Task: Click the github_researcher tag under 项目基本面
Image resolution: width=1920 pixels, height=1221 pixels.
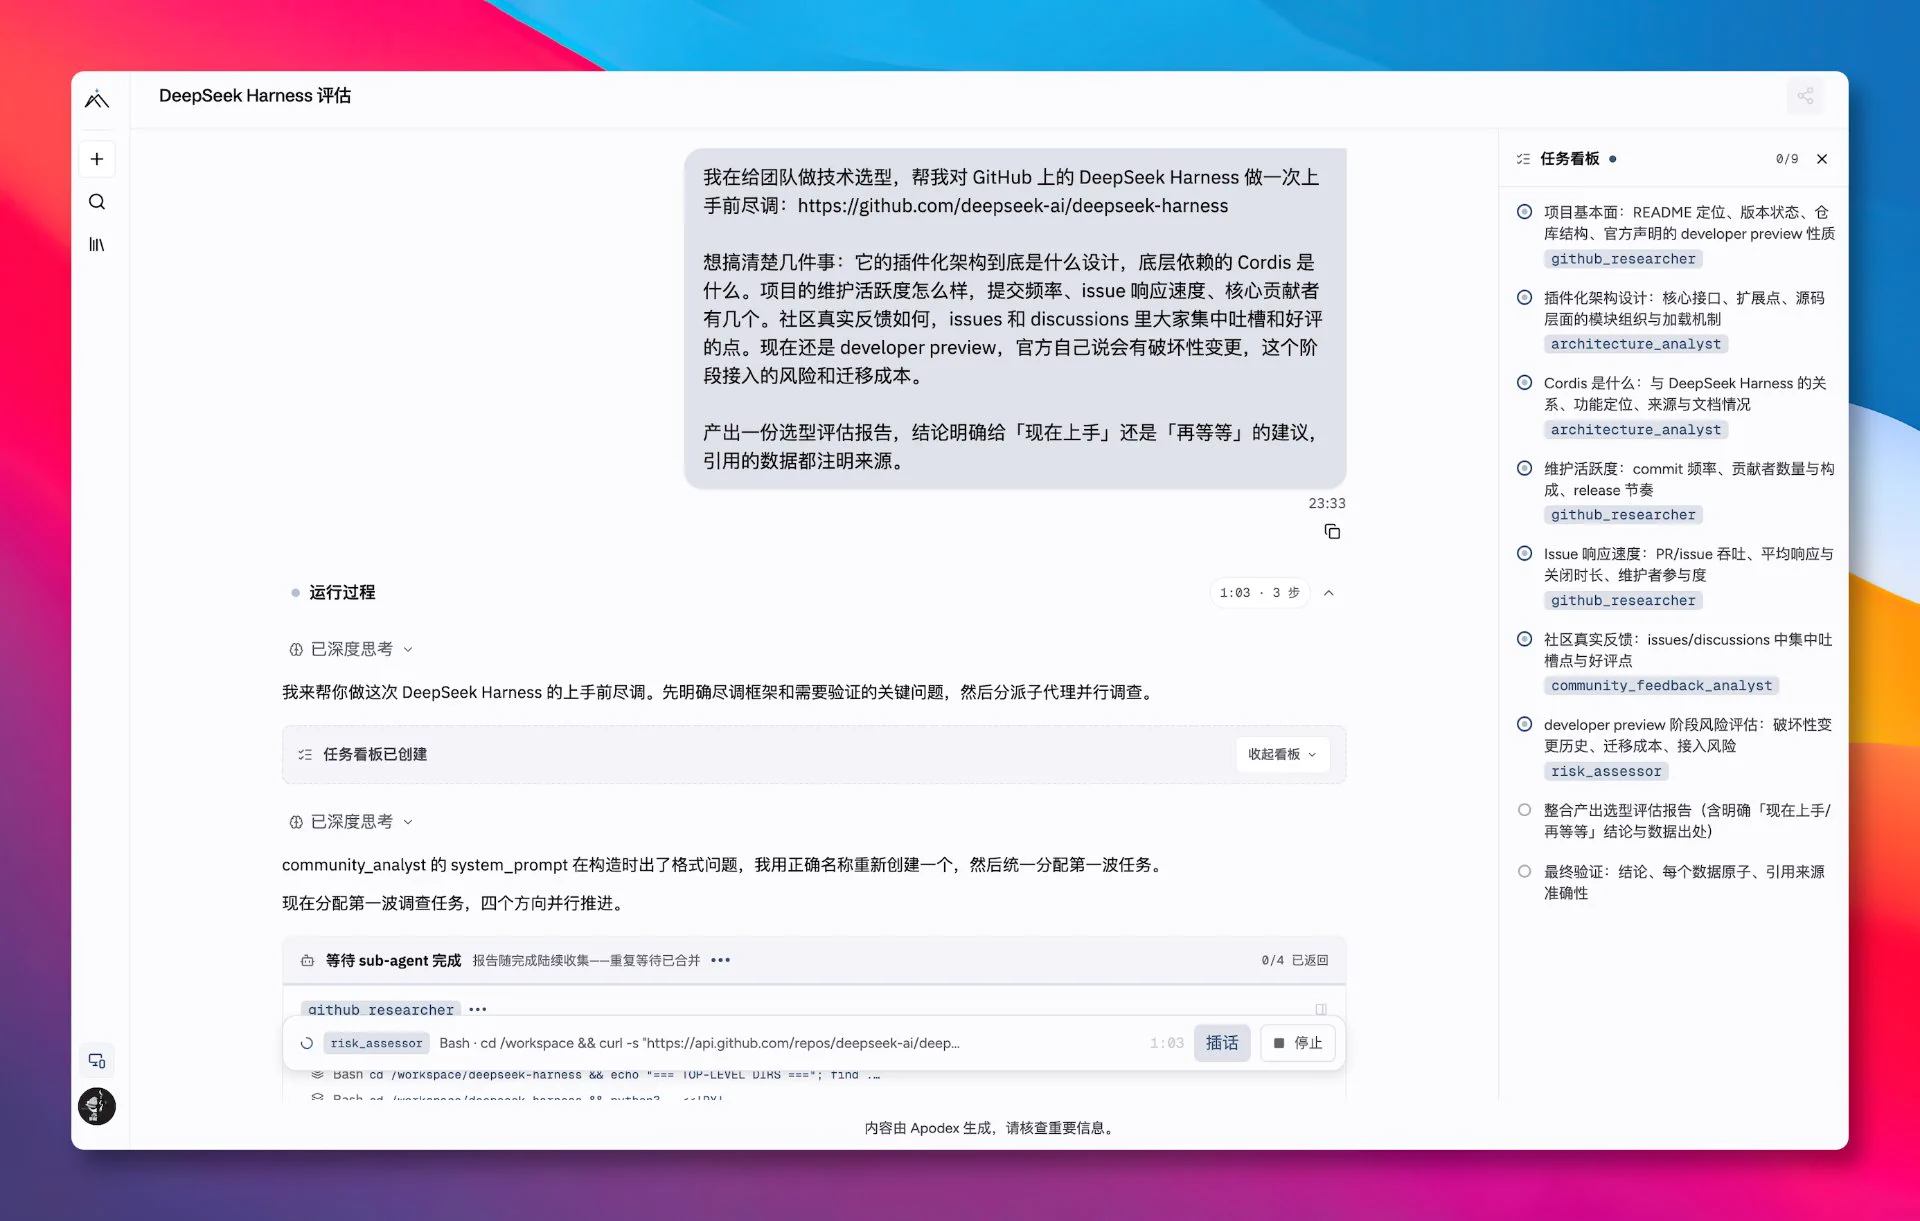Action: point(1623,259)
